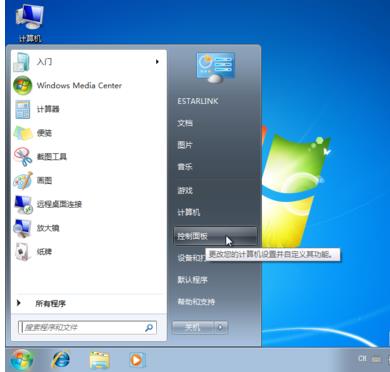Viewport: 390px width, 372px height.
Task: Click the Windows Start orb
Action: pos(22,360)
